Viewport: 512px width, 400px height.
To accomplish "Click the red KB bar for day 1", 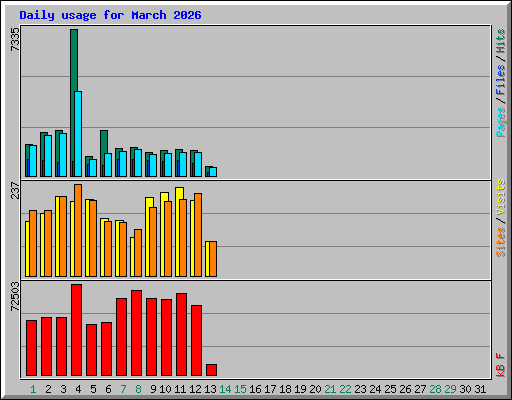I will [x=31, y=348].
